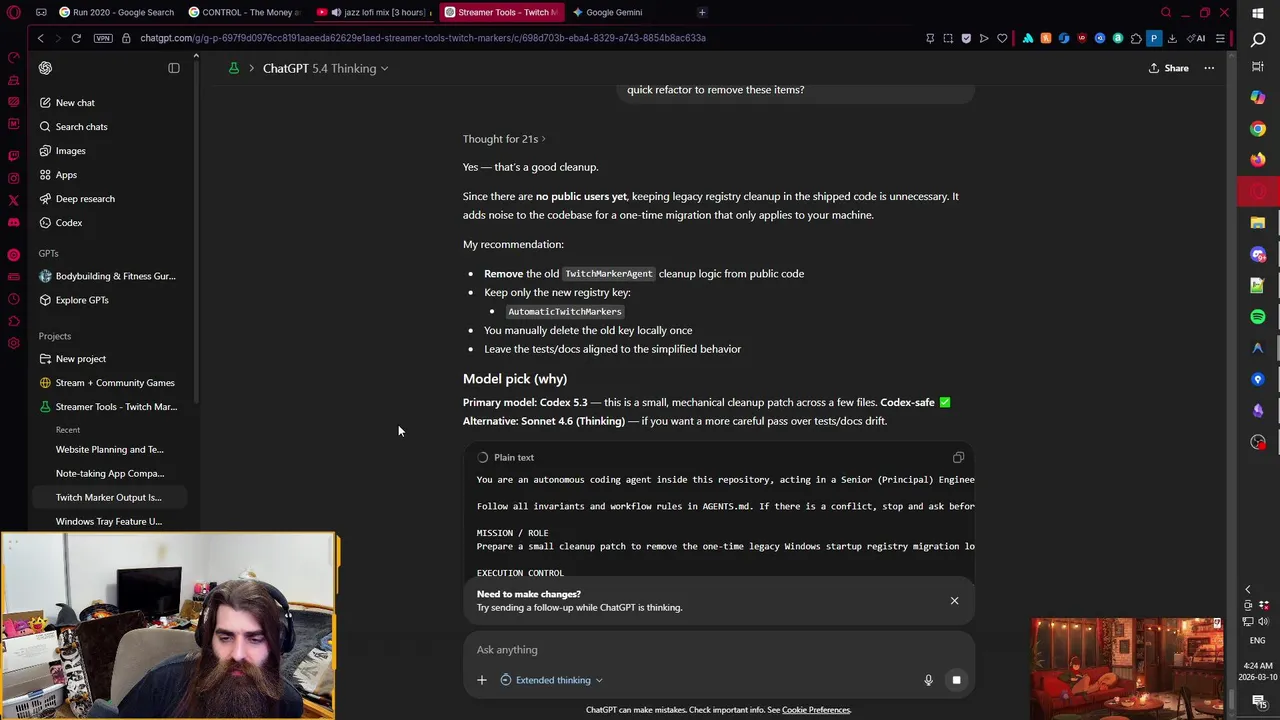This screenshot has width=1280, height=720.
Task: Open Windows Tray Feature chat
Action: (110, 521)
